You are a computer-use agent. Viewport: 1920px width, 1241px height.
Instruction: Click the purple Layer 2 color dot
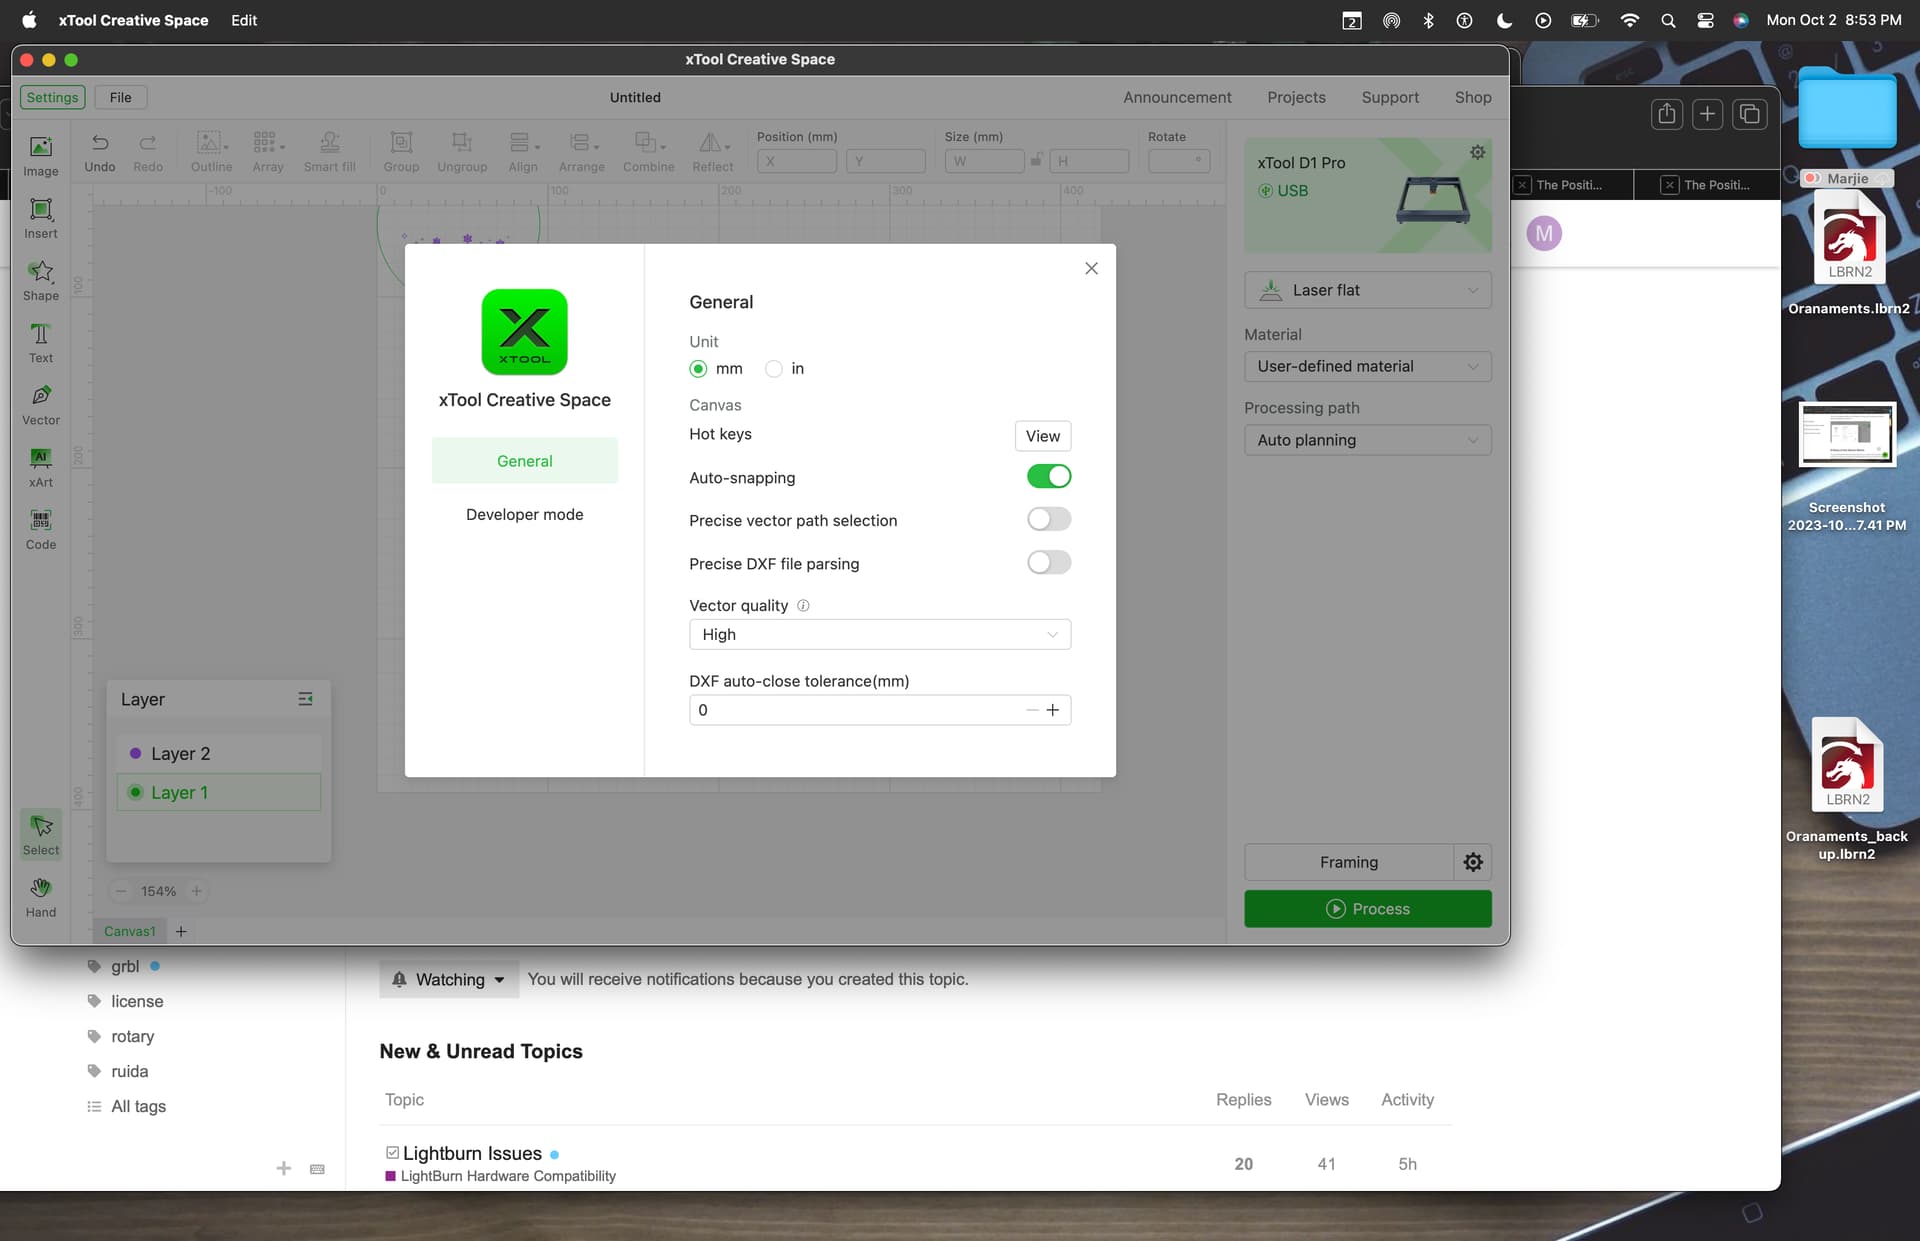[136, 753]
